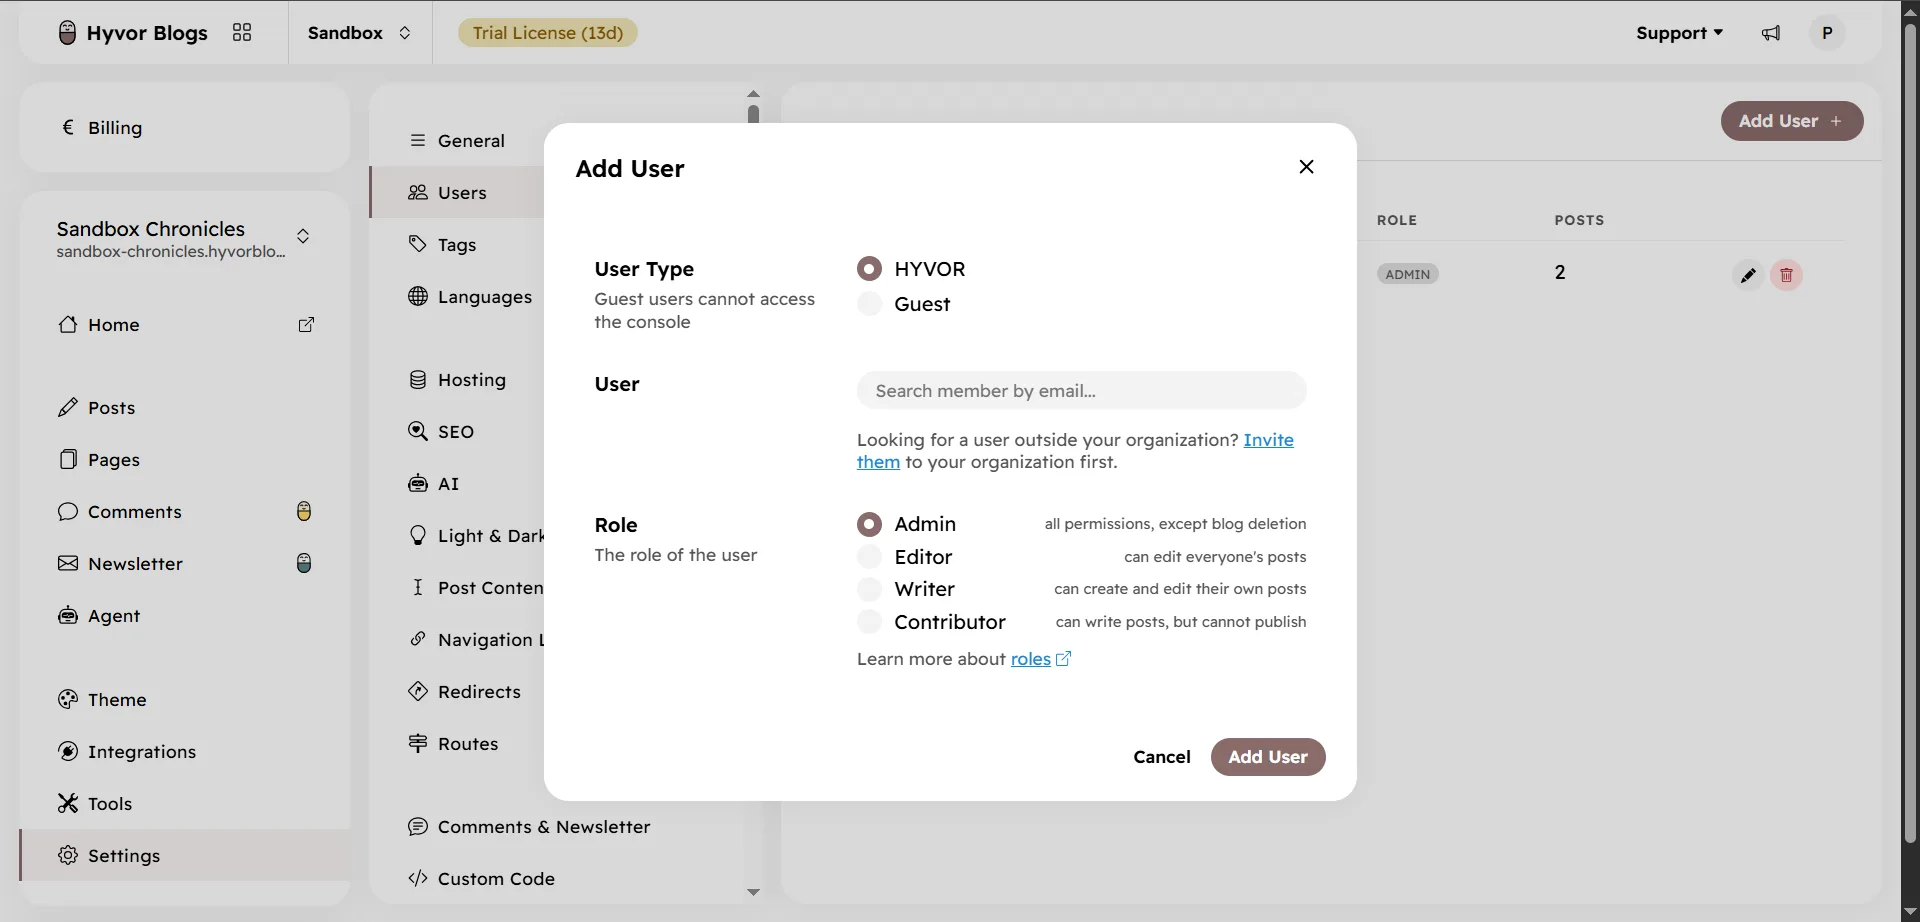Click the Routes signpost icon

click(x=418, y=743)
